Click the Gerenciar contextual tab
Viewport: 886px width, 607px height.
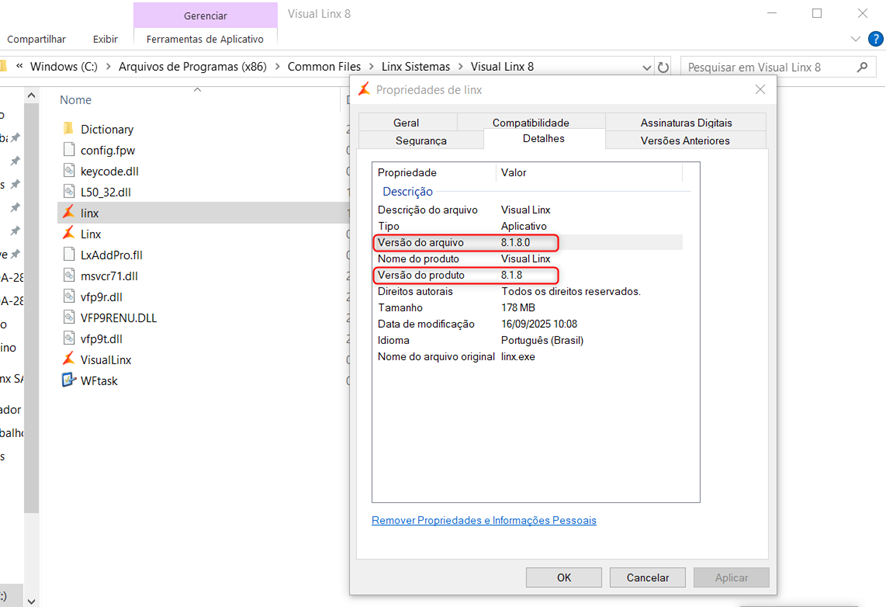205,15
